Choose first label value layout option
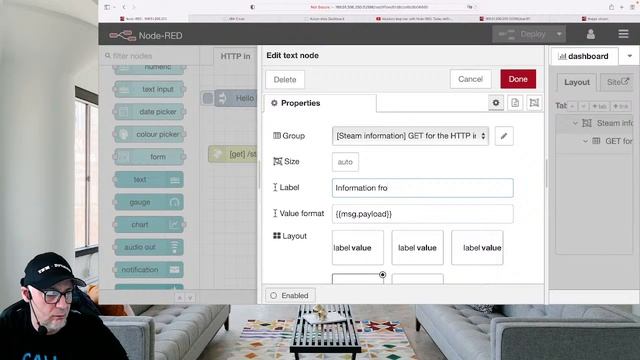 [x=358, y=248]
